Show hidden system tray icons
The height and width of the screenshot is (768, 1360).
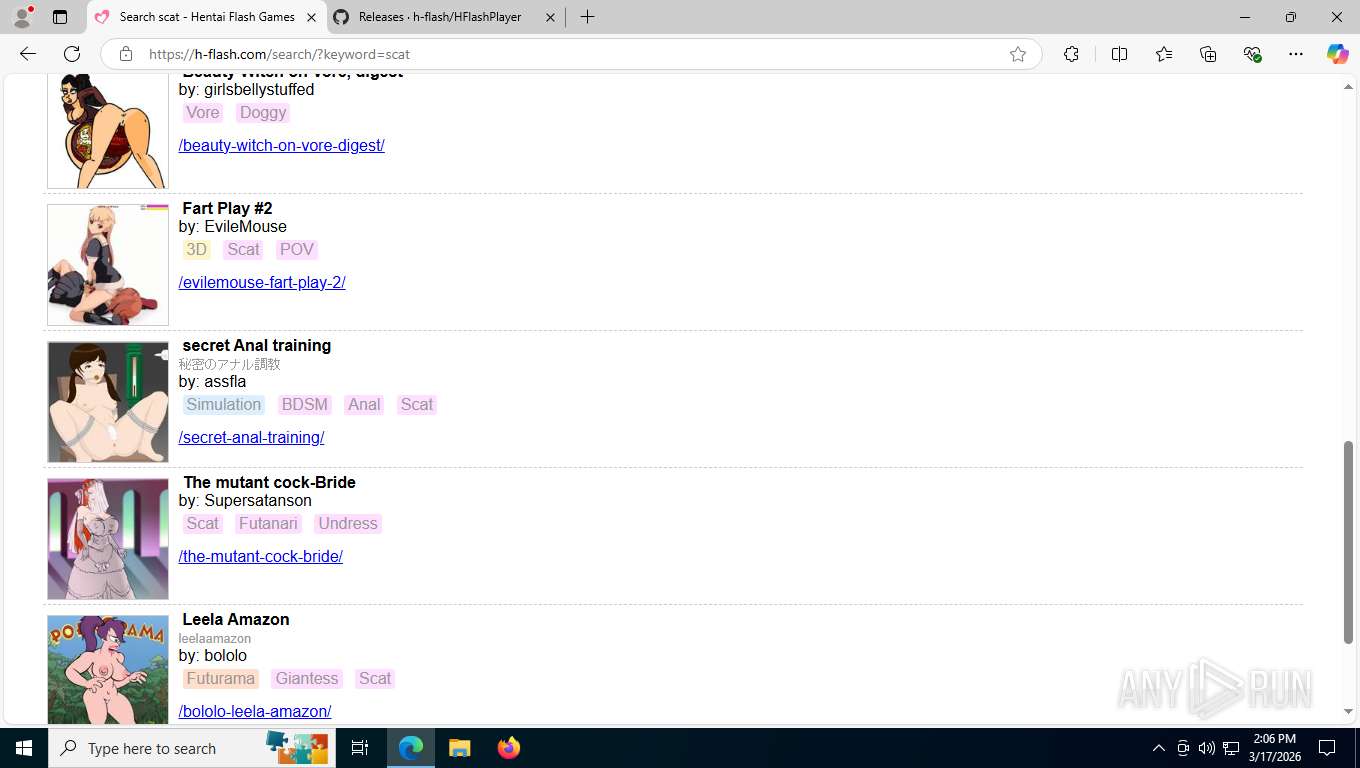1158,748
